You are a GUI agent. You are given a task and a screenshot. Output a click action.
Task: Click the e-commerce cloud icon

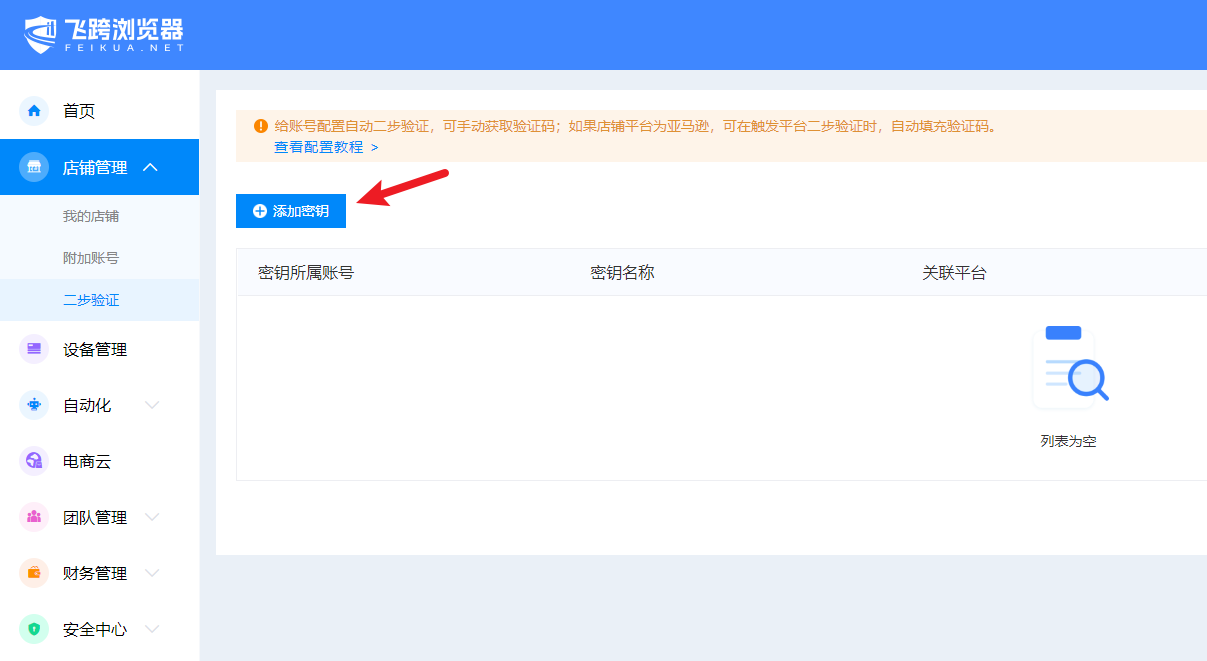point(34,461)
